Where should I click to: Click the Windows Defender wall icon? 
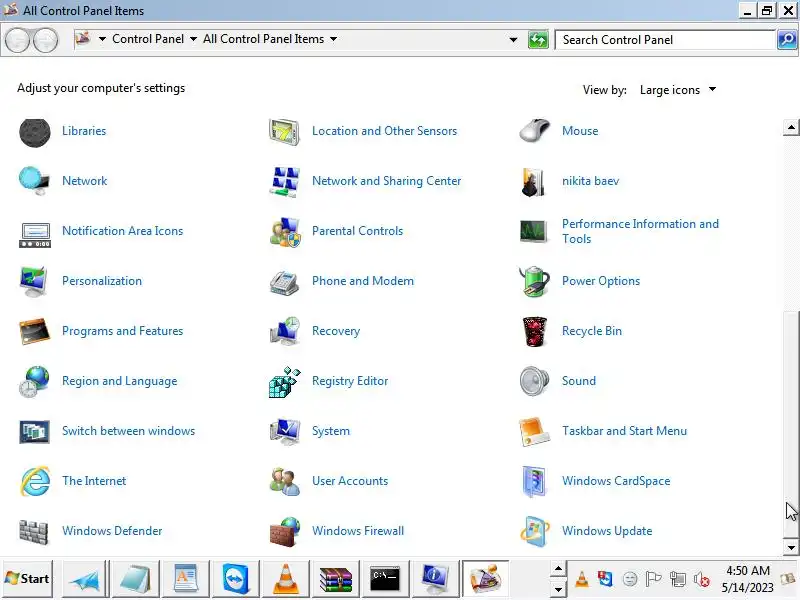pyautogui.click(x=34, y=532)
